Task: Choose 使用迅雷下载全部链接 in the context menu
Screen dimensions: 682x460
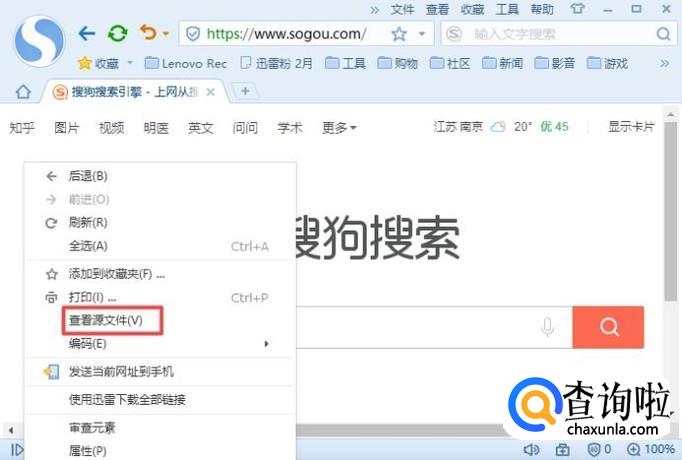Action: 161,400
